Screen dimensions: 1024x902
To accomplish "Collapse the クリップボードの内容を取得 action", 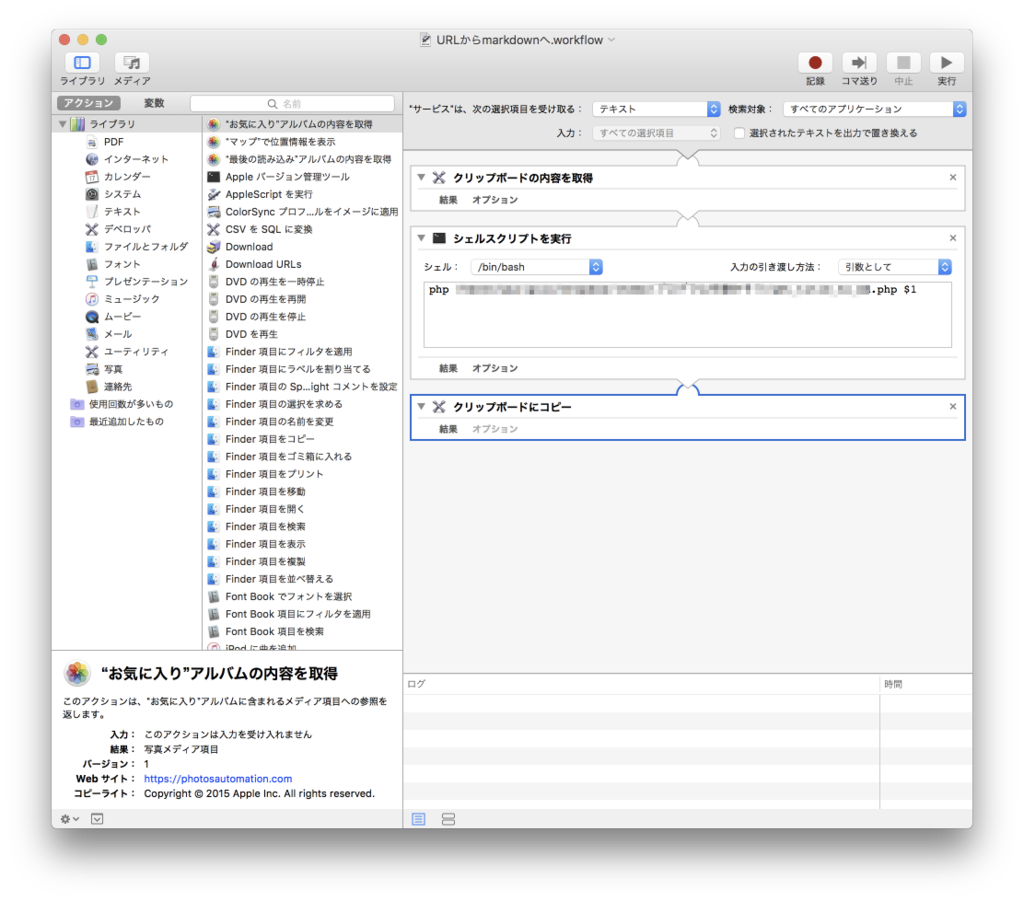I will (x=421, y=177).
